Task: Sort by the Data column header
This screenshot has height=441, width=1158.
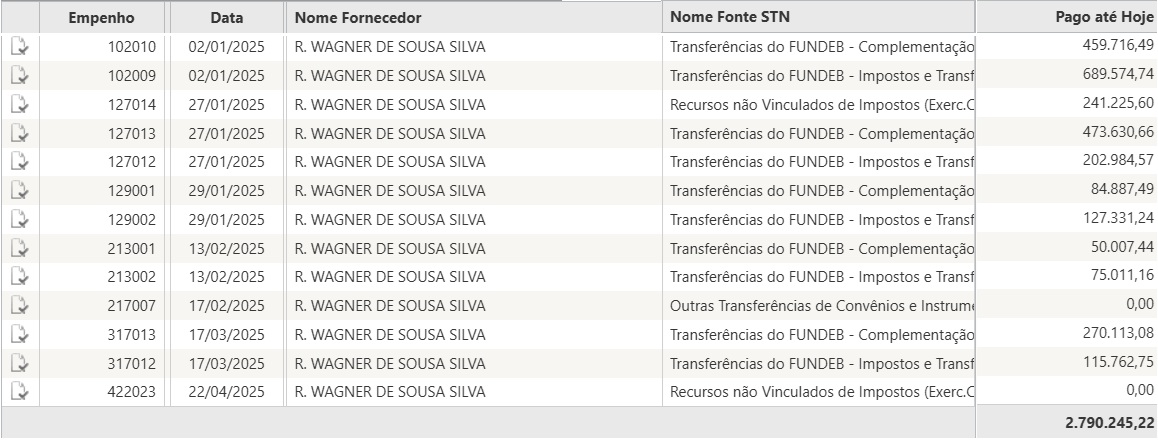Action: 227,18
